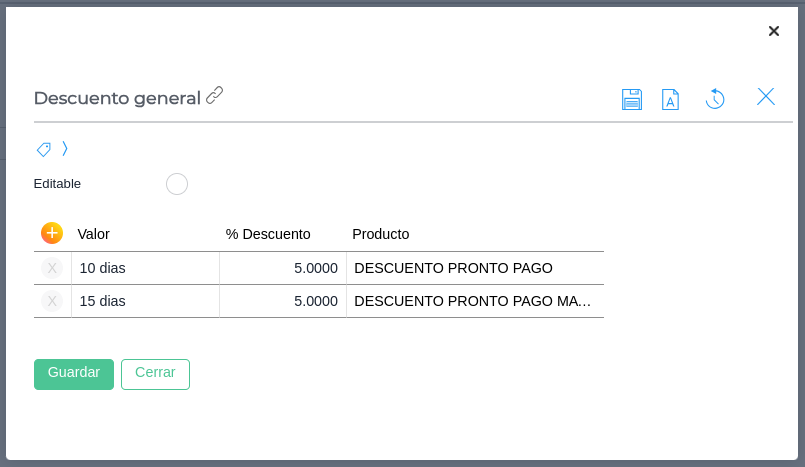Select the DESCUENTO PRONTO PAGO MA... product cell
Screen dimensions: 805x467
[x=474, y=301]
